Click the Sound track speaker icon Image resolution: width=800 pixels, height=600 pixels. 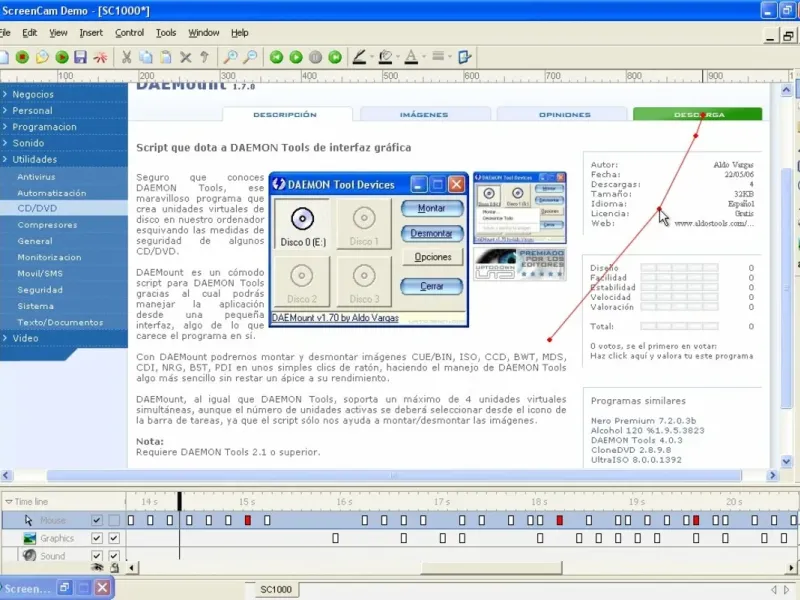[x=29, y=555]
